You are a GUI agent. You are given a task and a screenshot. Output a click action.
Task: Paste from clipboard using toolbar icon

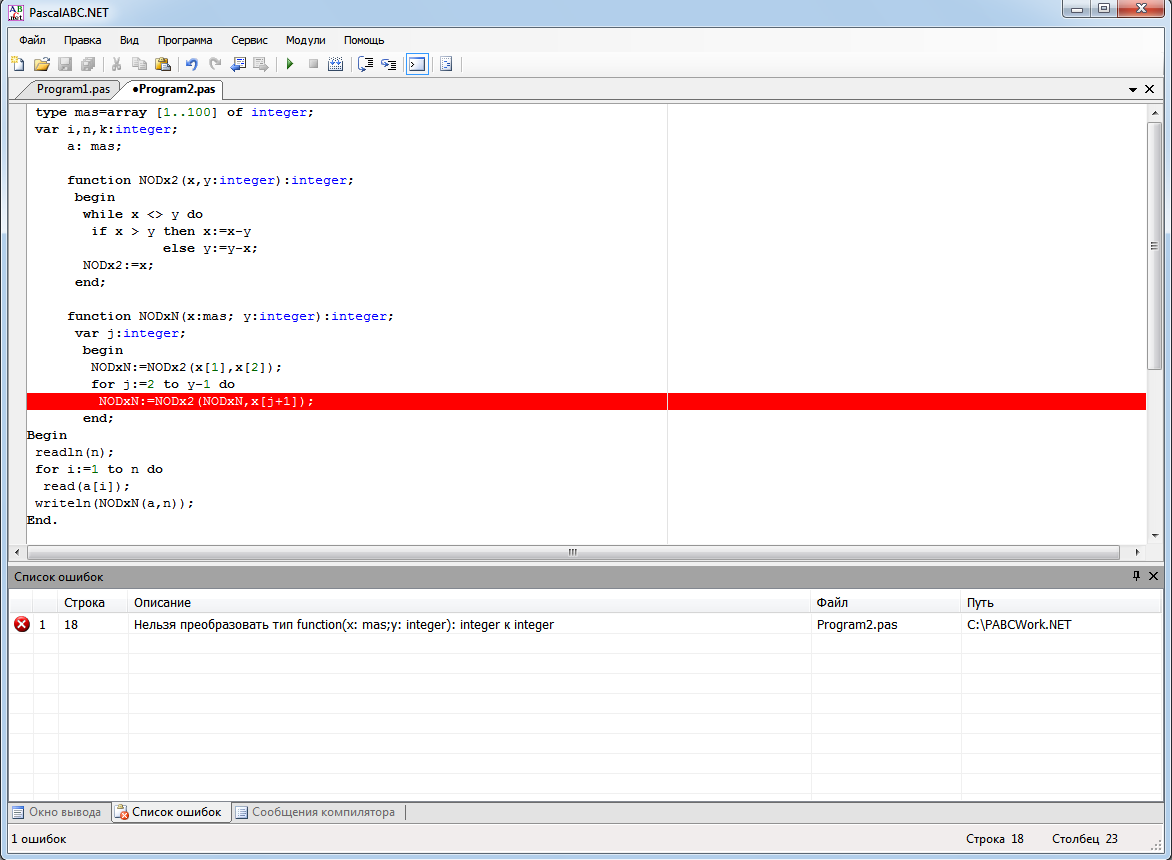pos(163,64)
